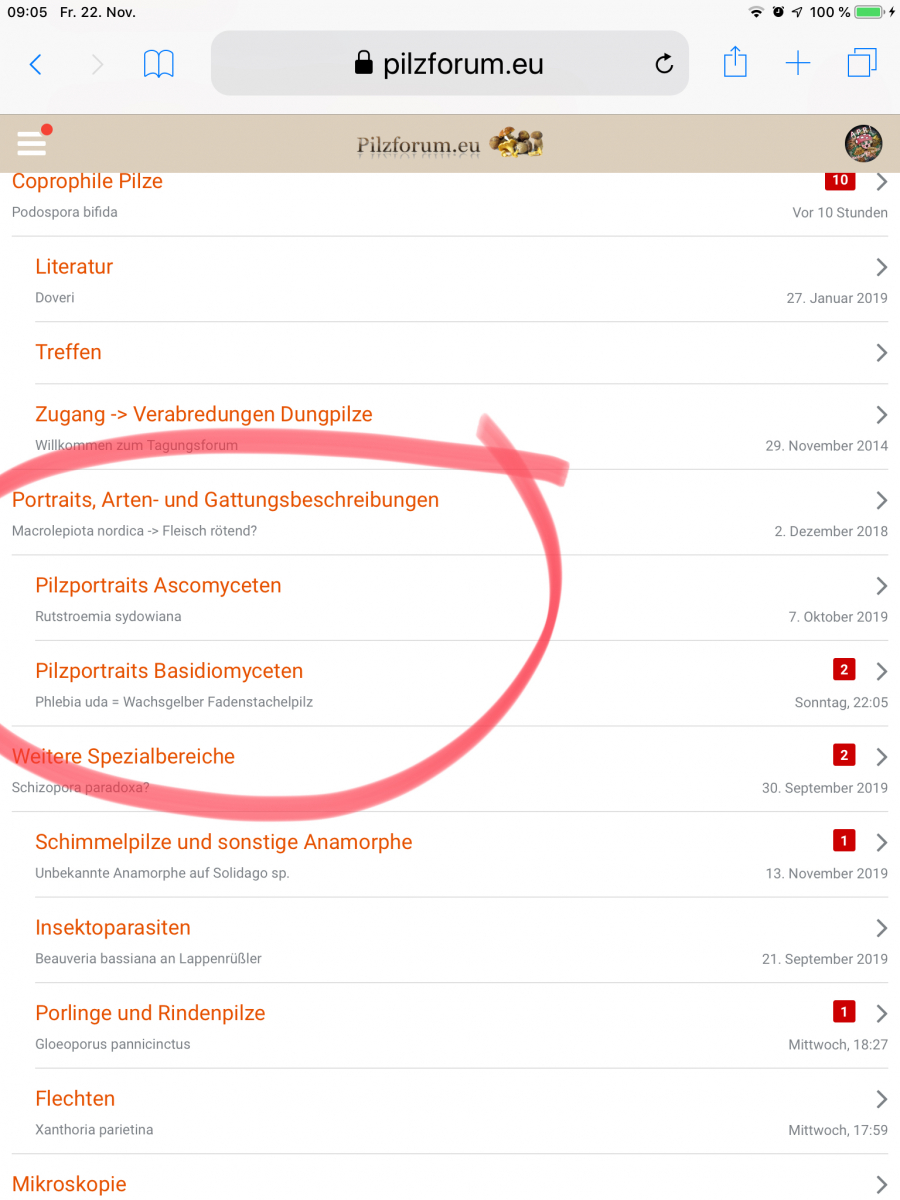Open Schimmelpilze und sonstige Anamorphe section

click(x=223, y=842)
